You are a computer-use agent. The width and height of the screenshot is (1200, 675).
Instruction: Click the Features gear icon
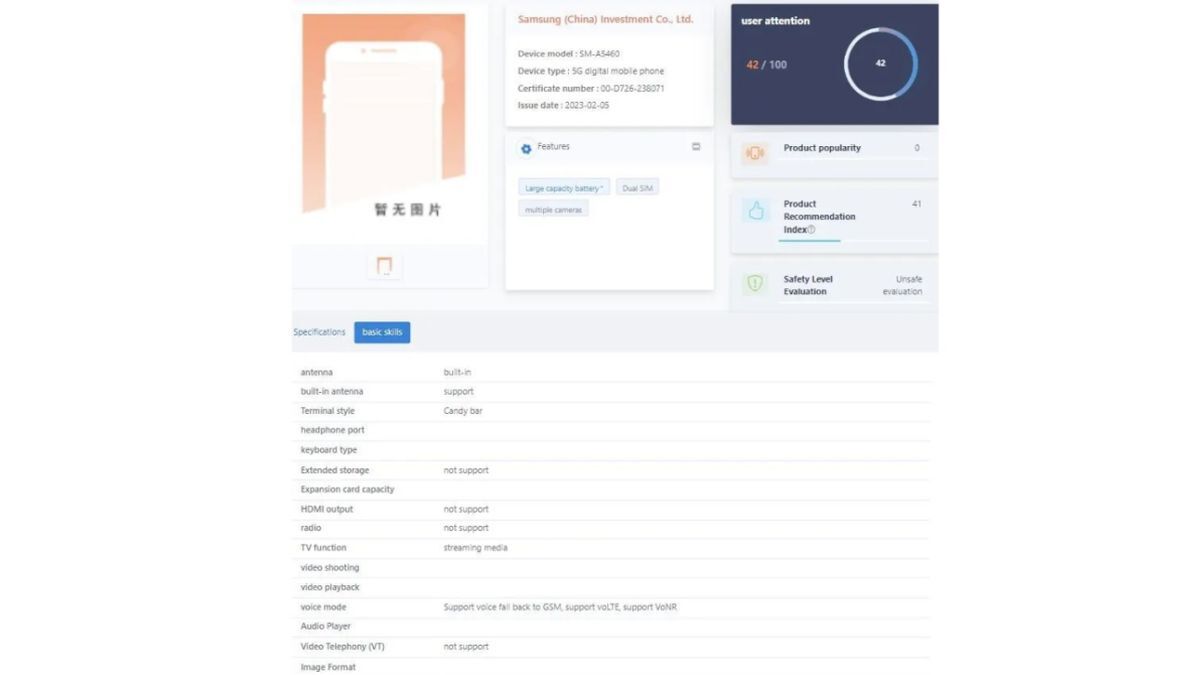click(x=527, y=146)
